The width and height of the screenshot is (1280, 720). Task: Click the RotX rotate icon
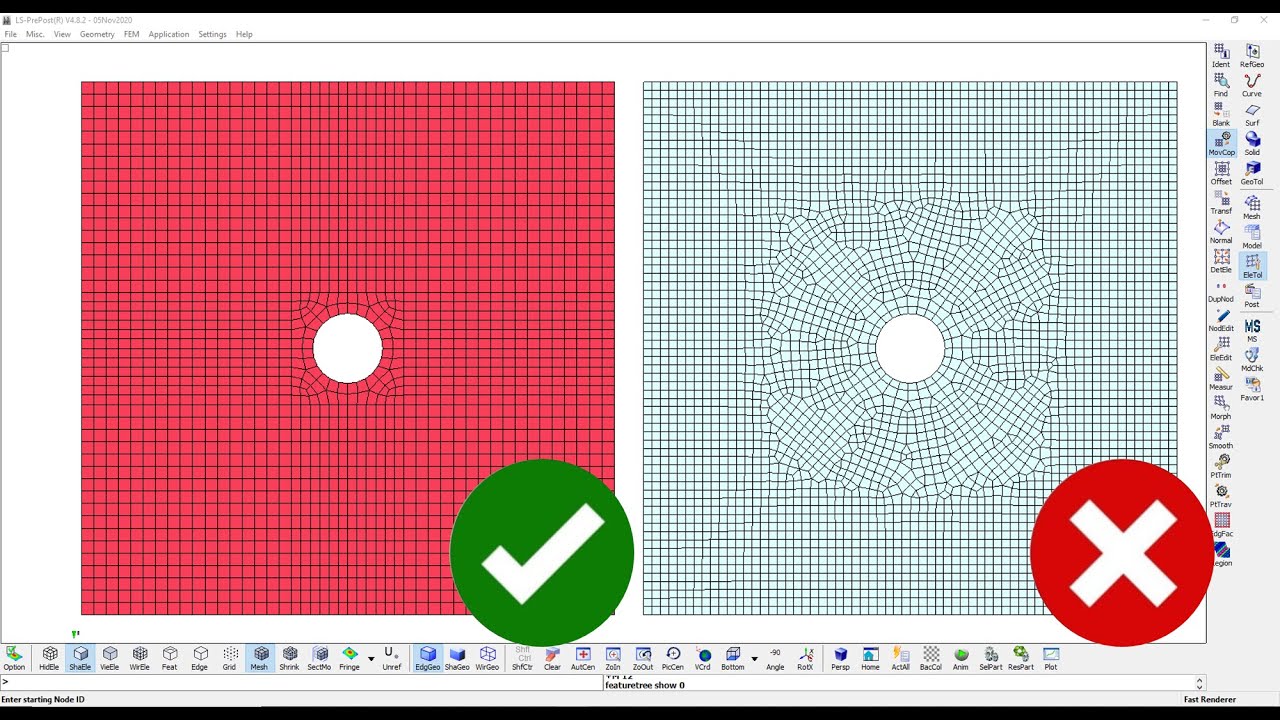point(805,658)
